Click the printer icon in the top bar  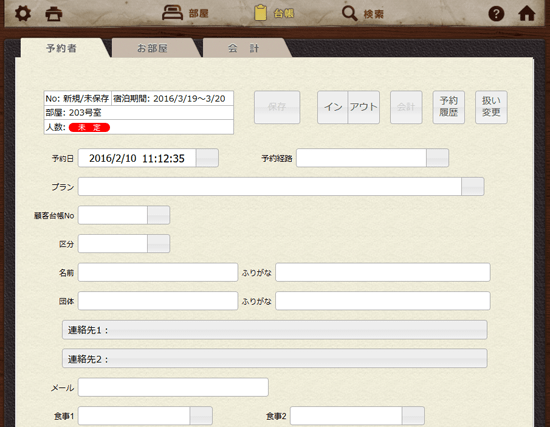54,14
